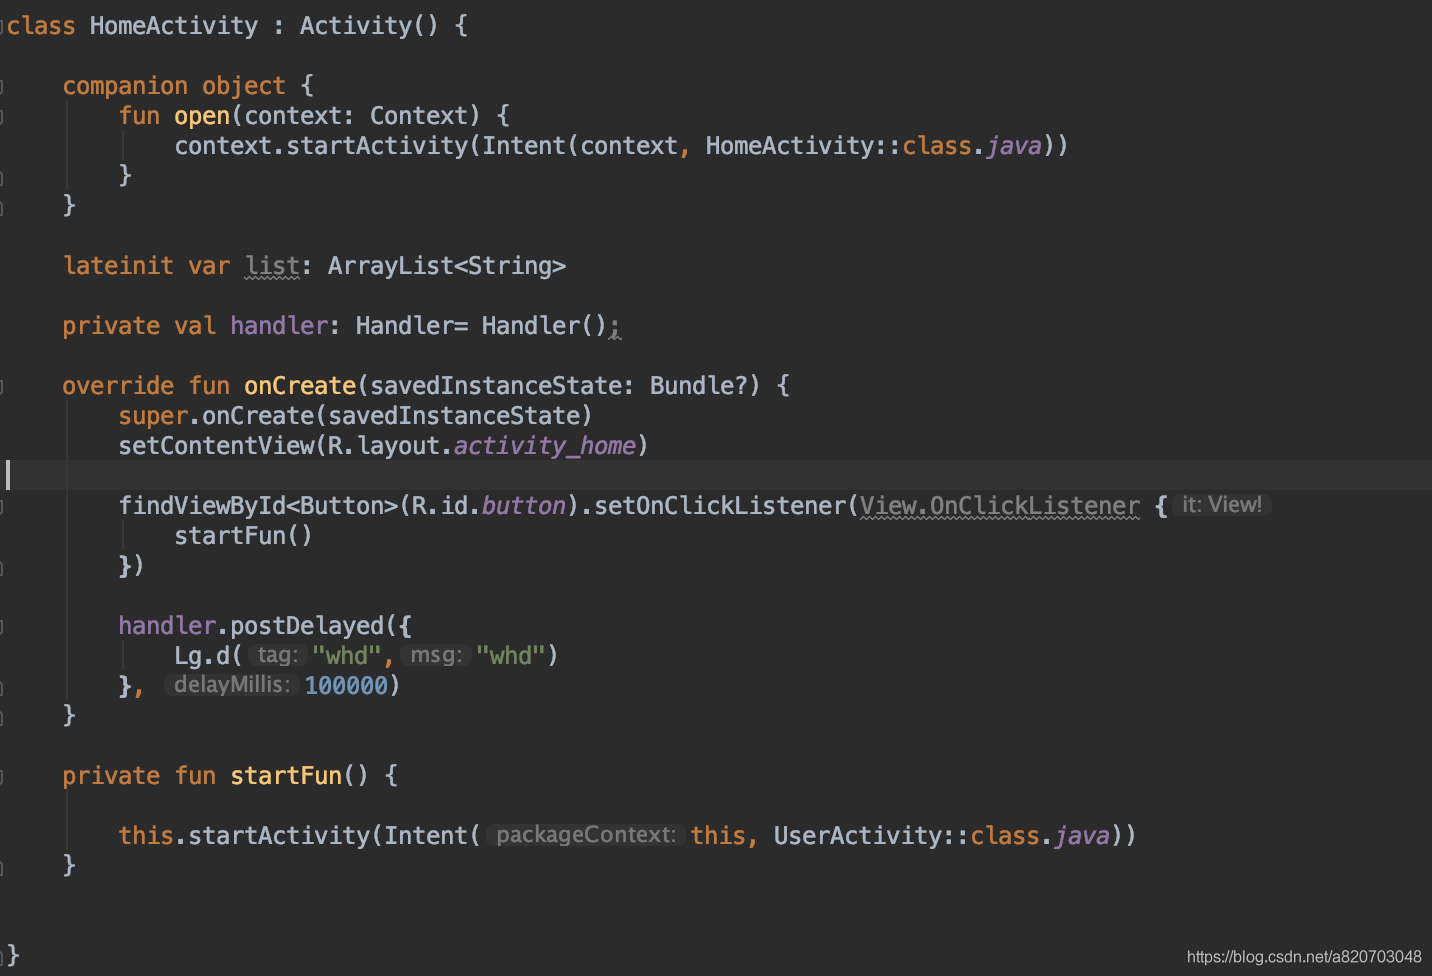This screenshot has height=976, width=1432.
Task: Click HomeActivity in the class declaration line
Action: coord(174,26)
